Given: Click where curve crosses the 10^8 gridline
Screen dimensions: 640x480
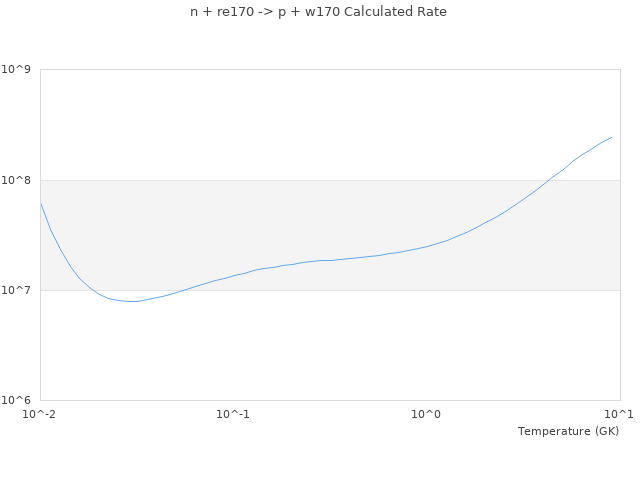Looking at the screenshot, I should [x=546, y=180].
